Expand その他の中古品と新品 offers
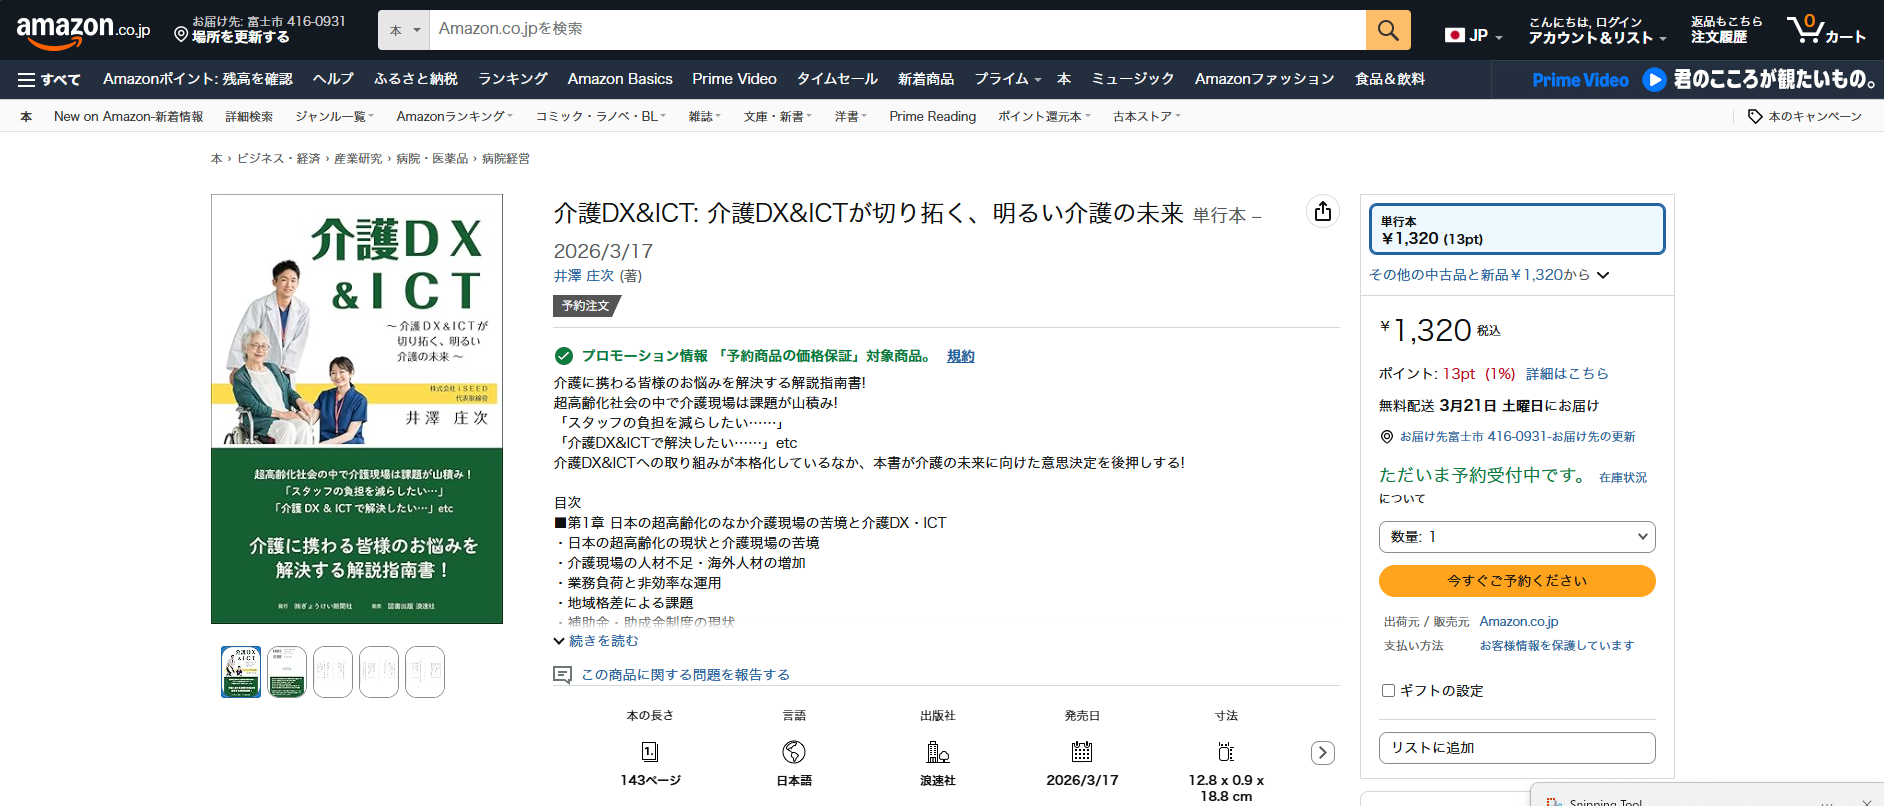Image resolution: width=1884 pixels, height=806 pixels. [1489, 275]
